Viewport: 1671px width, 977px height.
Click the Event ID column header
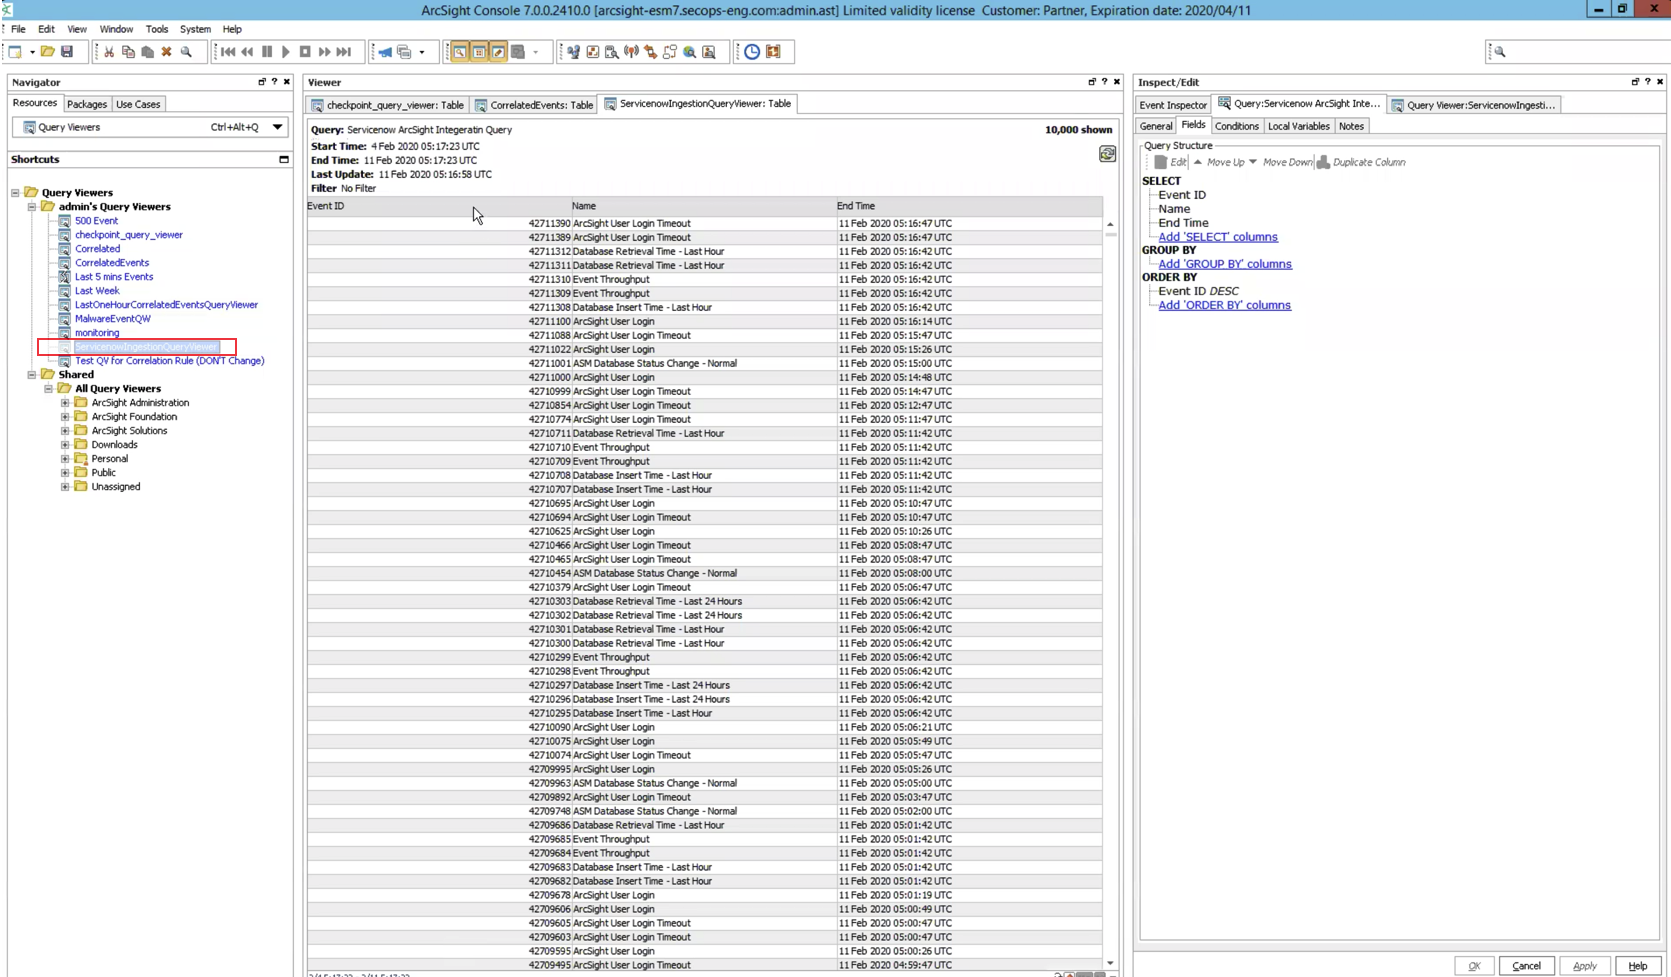437,206
